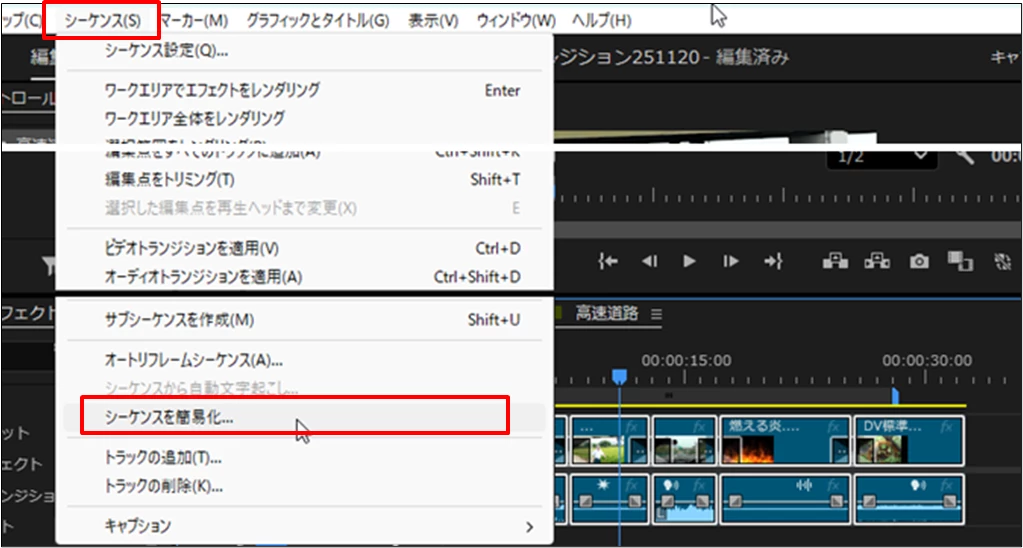Choose ビデオトランジションを適用(V)
Image resolution: width=1023 pixels, height=548 pixels.
coord(304,249)
